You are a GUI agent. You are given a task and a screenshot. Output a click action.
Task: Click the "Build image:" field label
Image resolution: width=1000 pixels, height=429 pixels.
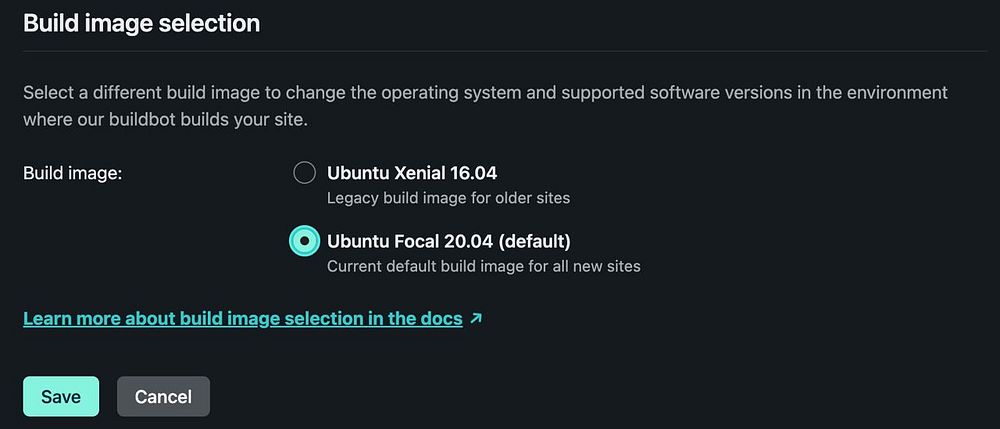coord(72,173)
